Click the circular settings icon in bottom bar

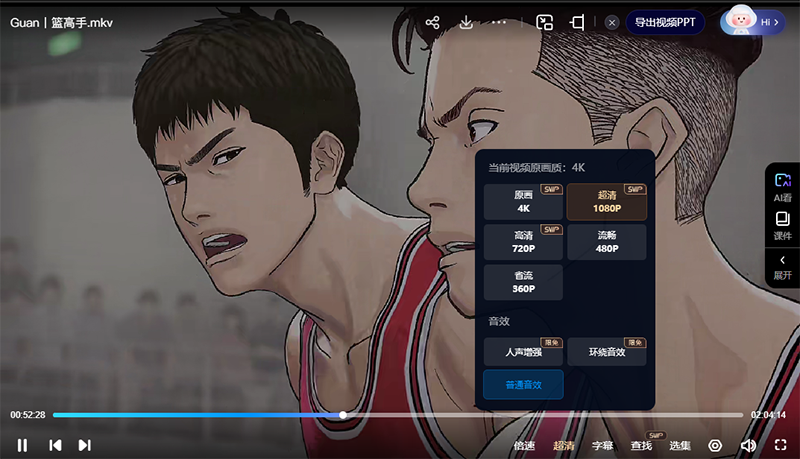coord(715,446)
